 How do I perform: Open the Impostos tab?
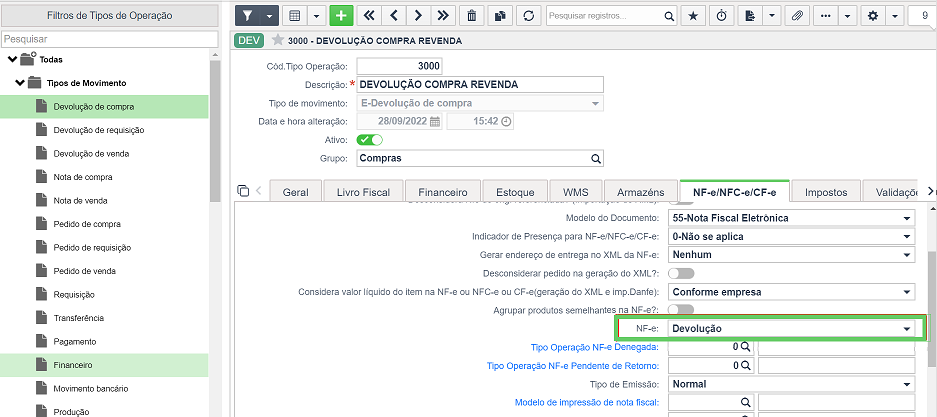click(x=826, y=192)
